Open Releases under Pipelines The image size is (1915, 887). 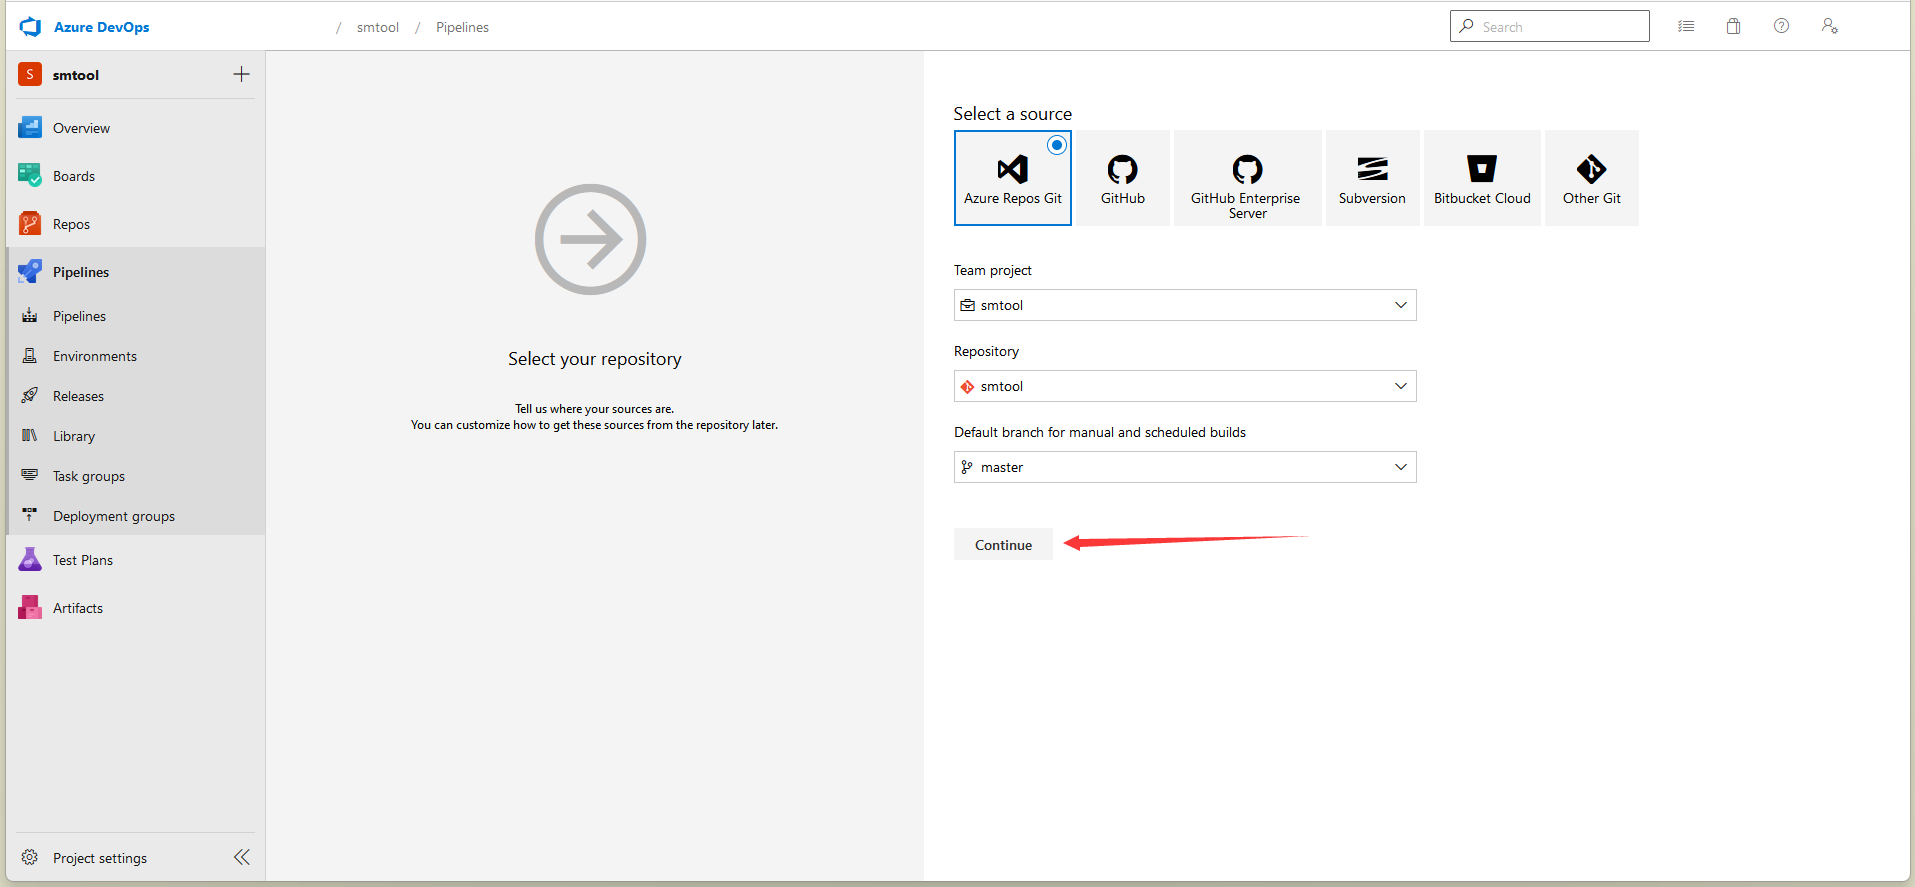click(x=78, y=396)
